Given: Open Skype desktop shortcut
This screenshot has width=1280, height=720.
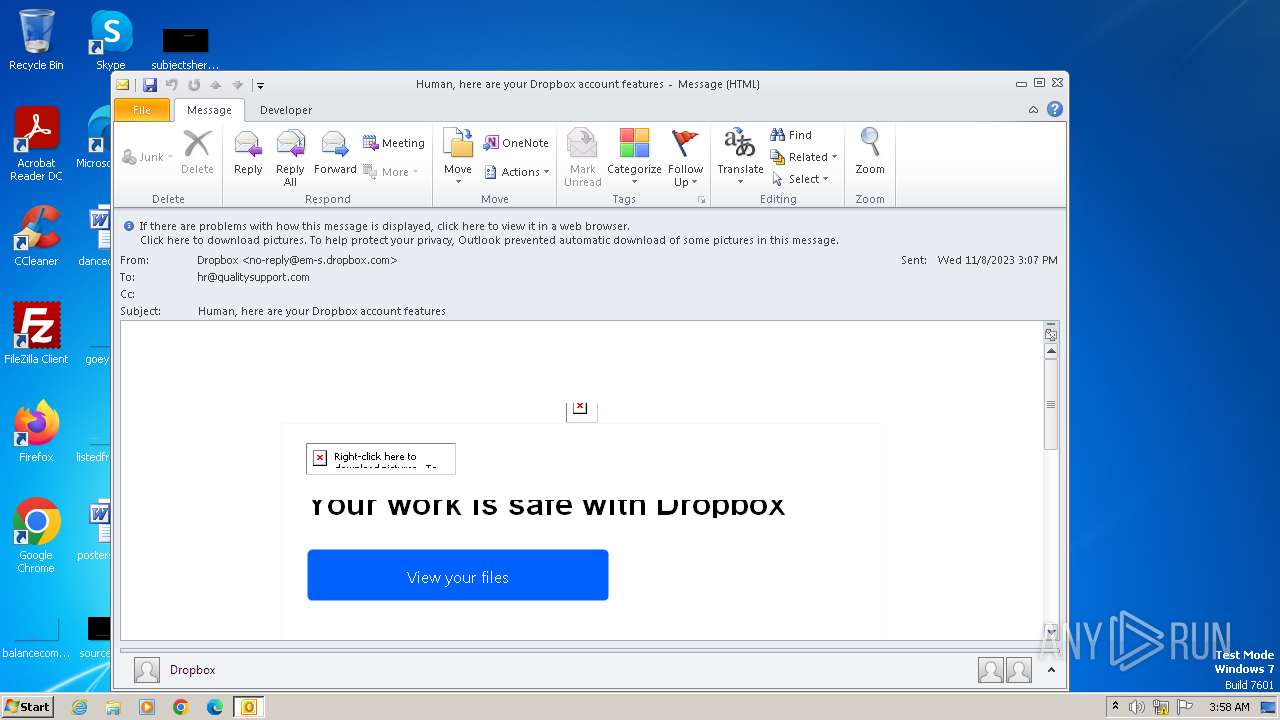Looking at the screenshot, I should coord(110,40).
